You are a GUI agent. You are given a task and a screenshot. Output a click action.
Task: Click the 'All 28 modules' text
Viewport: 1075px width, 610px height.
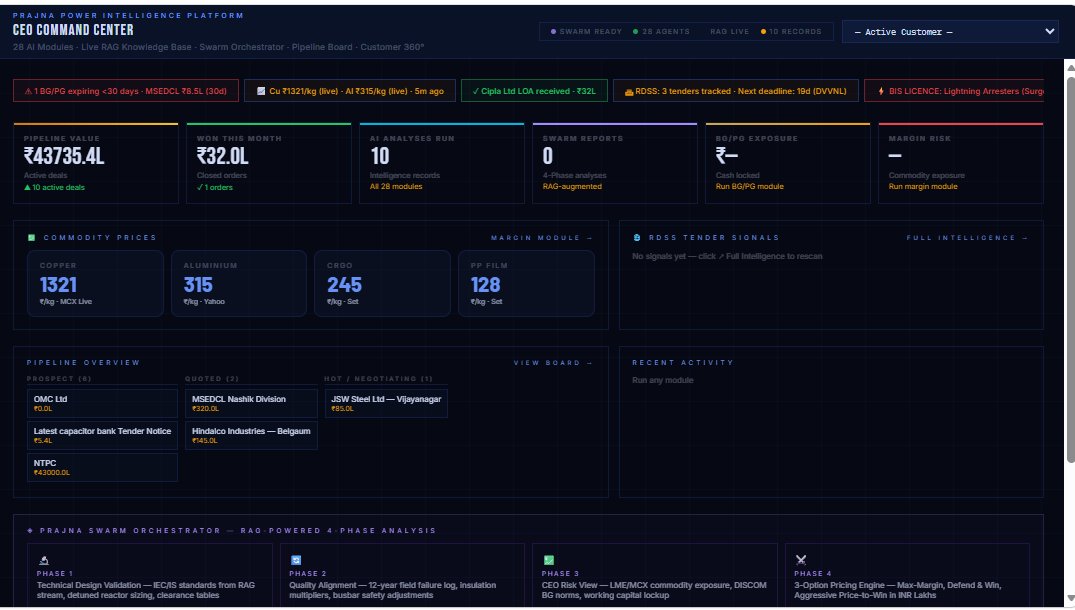tap(396, 186)
